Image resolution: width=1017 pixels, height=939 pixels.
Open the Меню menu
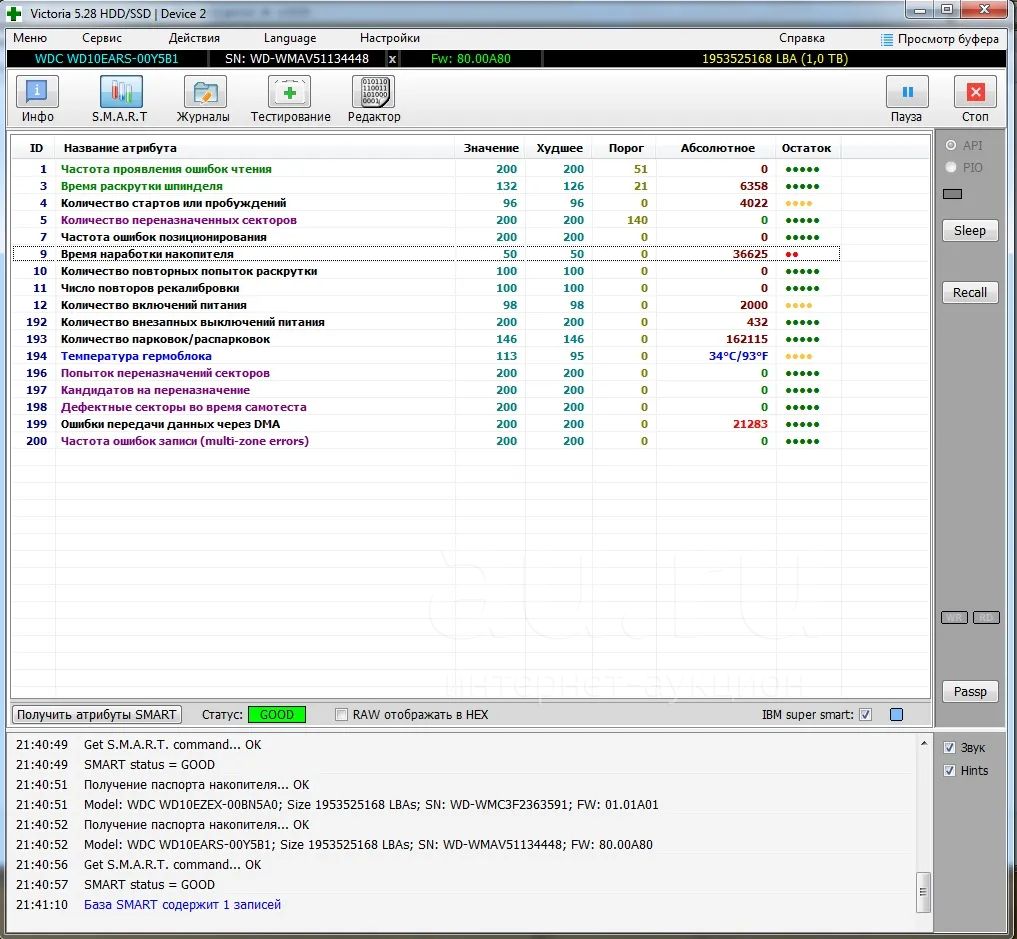pos(30,38)
